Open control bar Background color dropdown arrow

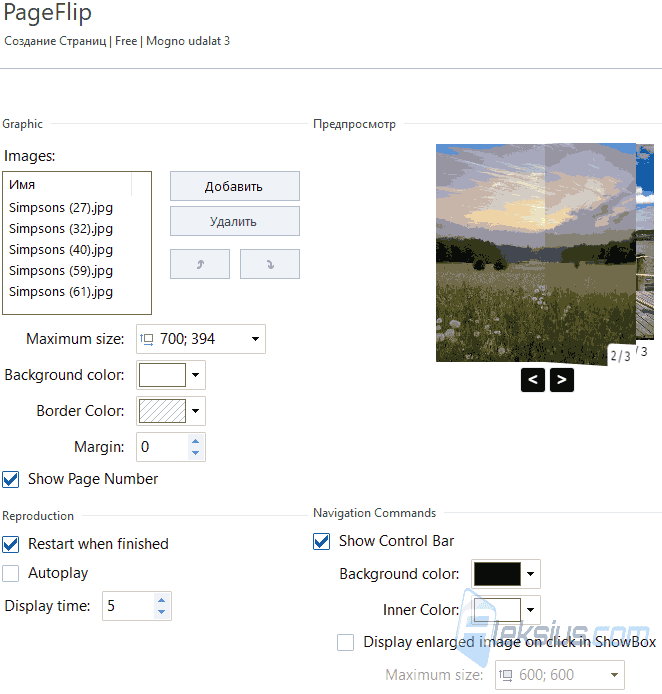(x=531, y=574)
